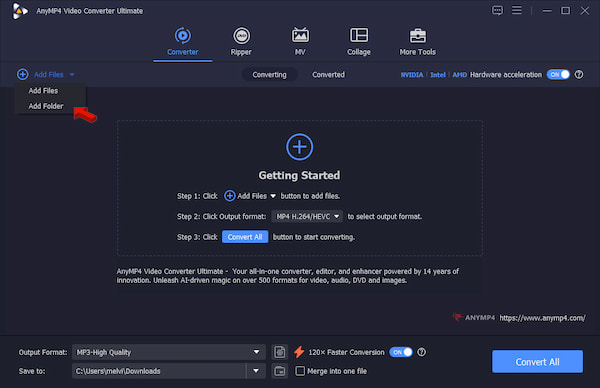Click Add Files button in Step 1
Screen dimensions: 600x388
coord(245,196)
